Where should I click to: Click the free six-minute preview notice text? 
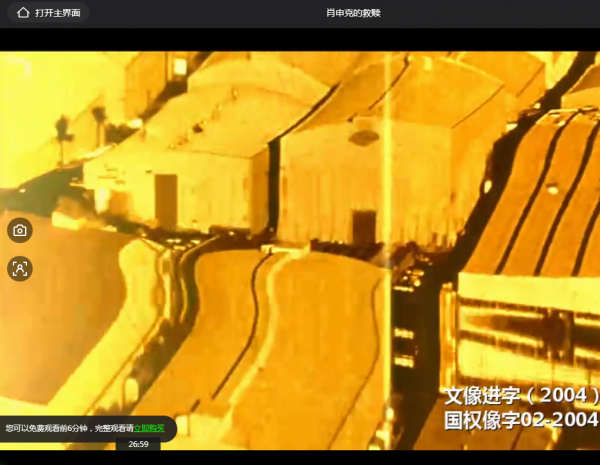point(69,428)
